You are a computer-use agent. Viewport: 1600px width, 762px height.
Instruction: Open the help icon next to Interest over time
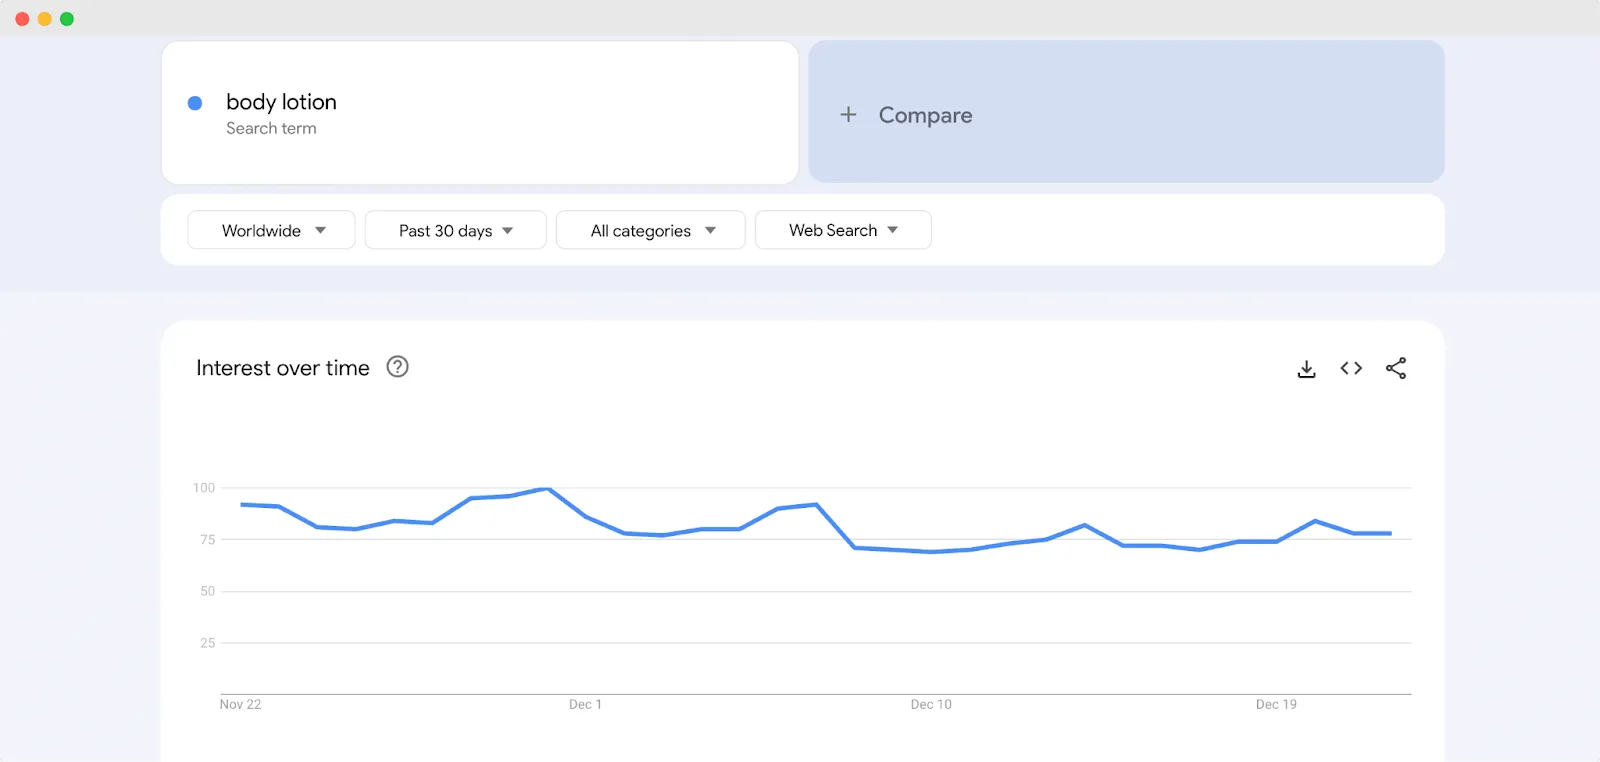click(x=397, y=367)
